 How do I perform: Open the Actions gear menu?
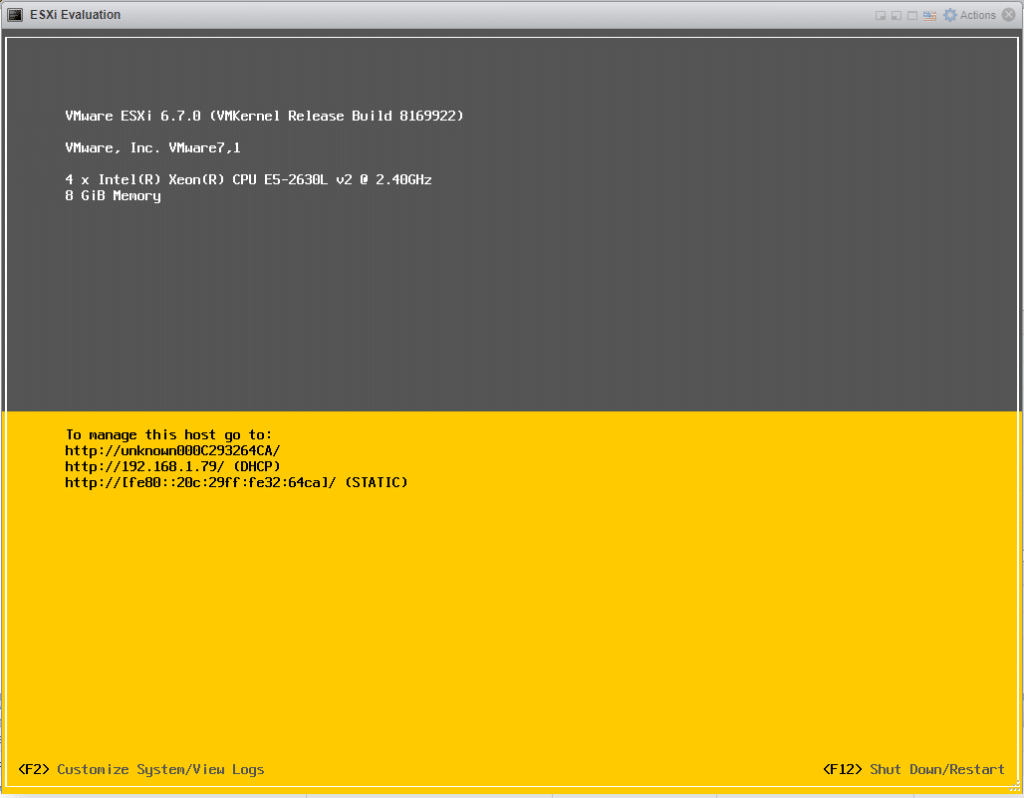[x=969, y=15]
